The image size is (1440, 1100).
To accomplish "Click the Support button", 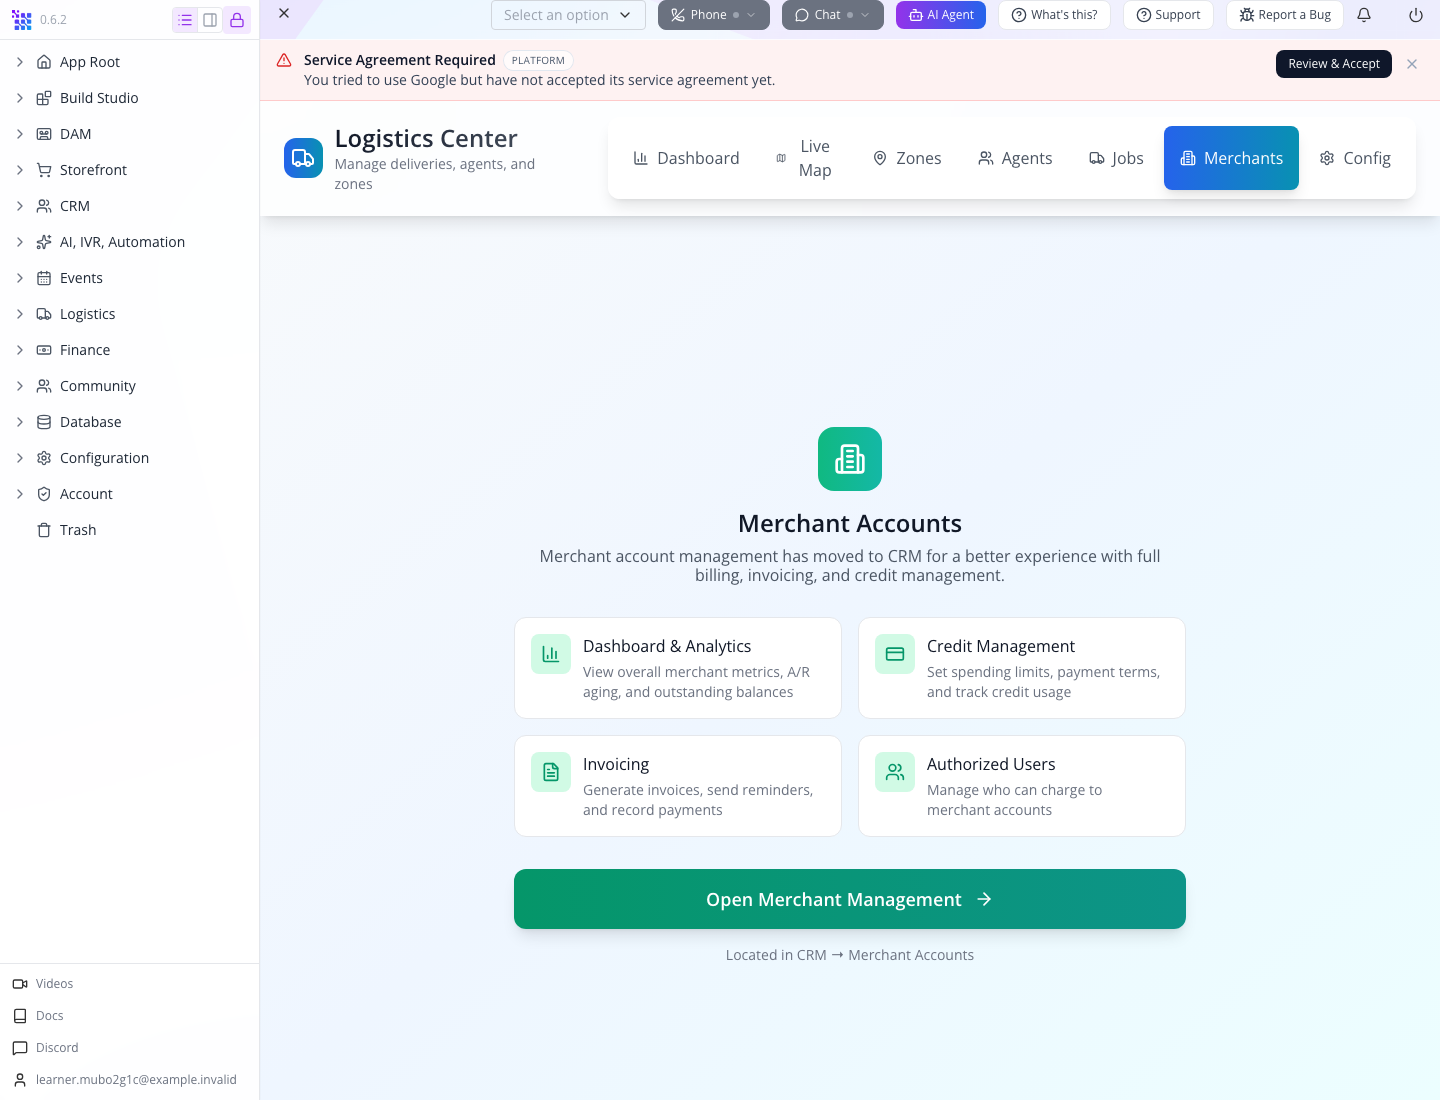I will (x=1168, y=15).
